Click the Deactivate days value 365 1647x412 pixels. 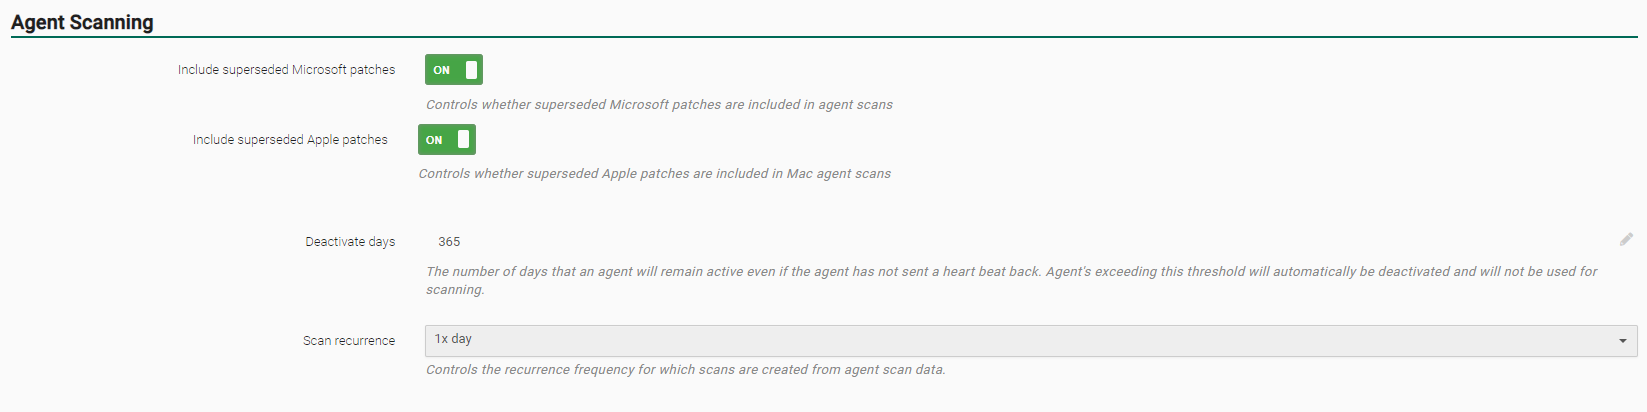coord(449,242)
